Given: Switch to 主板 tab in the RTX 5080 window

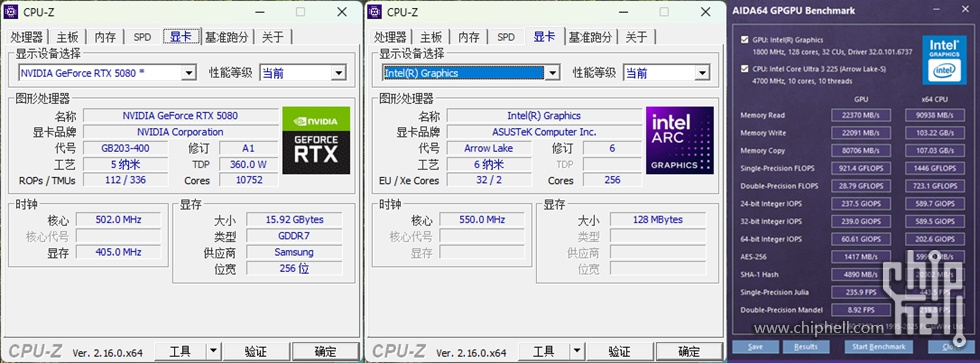Looking at the screenshot, I should [68, 37].
